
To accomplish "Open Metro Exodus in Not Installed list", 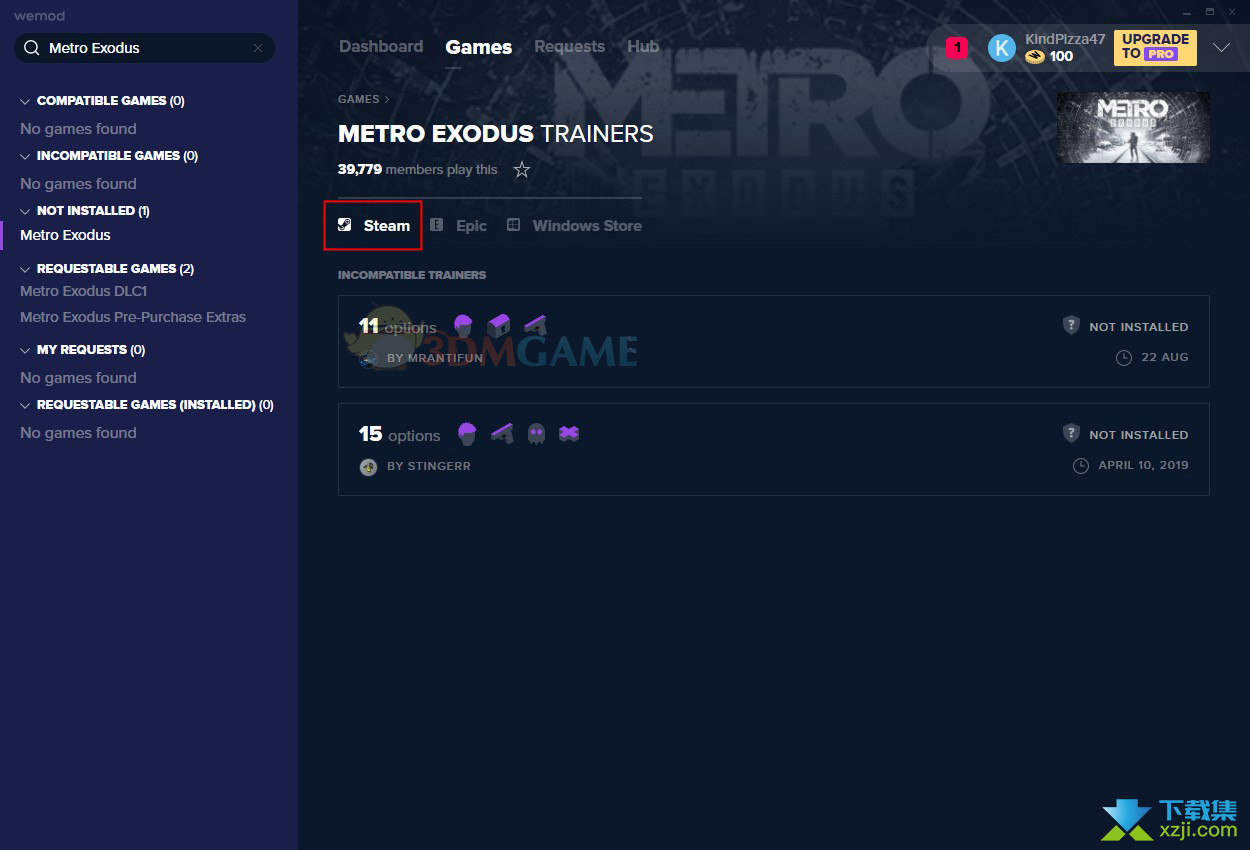I will pyautogui.click(x=65, y=235).
